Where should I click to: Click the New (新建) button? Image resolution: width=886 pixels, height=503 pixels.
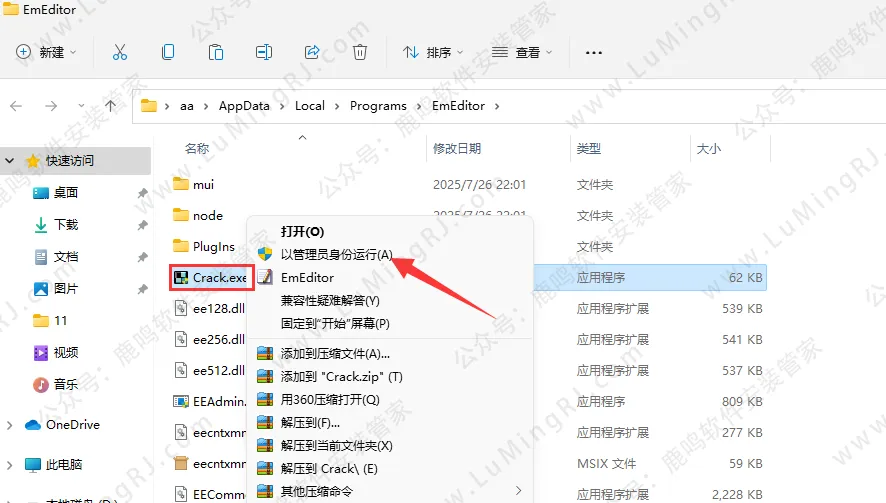point(46,53)
